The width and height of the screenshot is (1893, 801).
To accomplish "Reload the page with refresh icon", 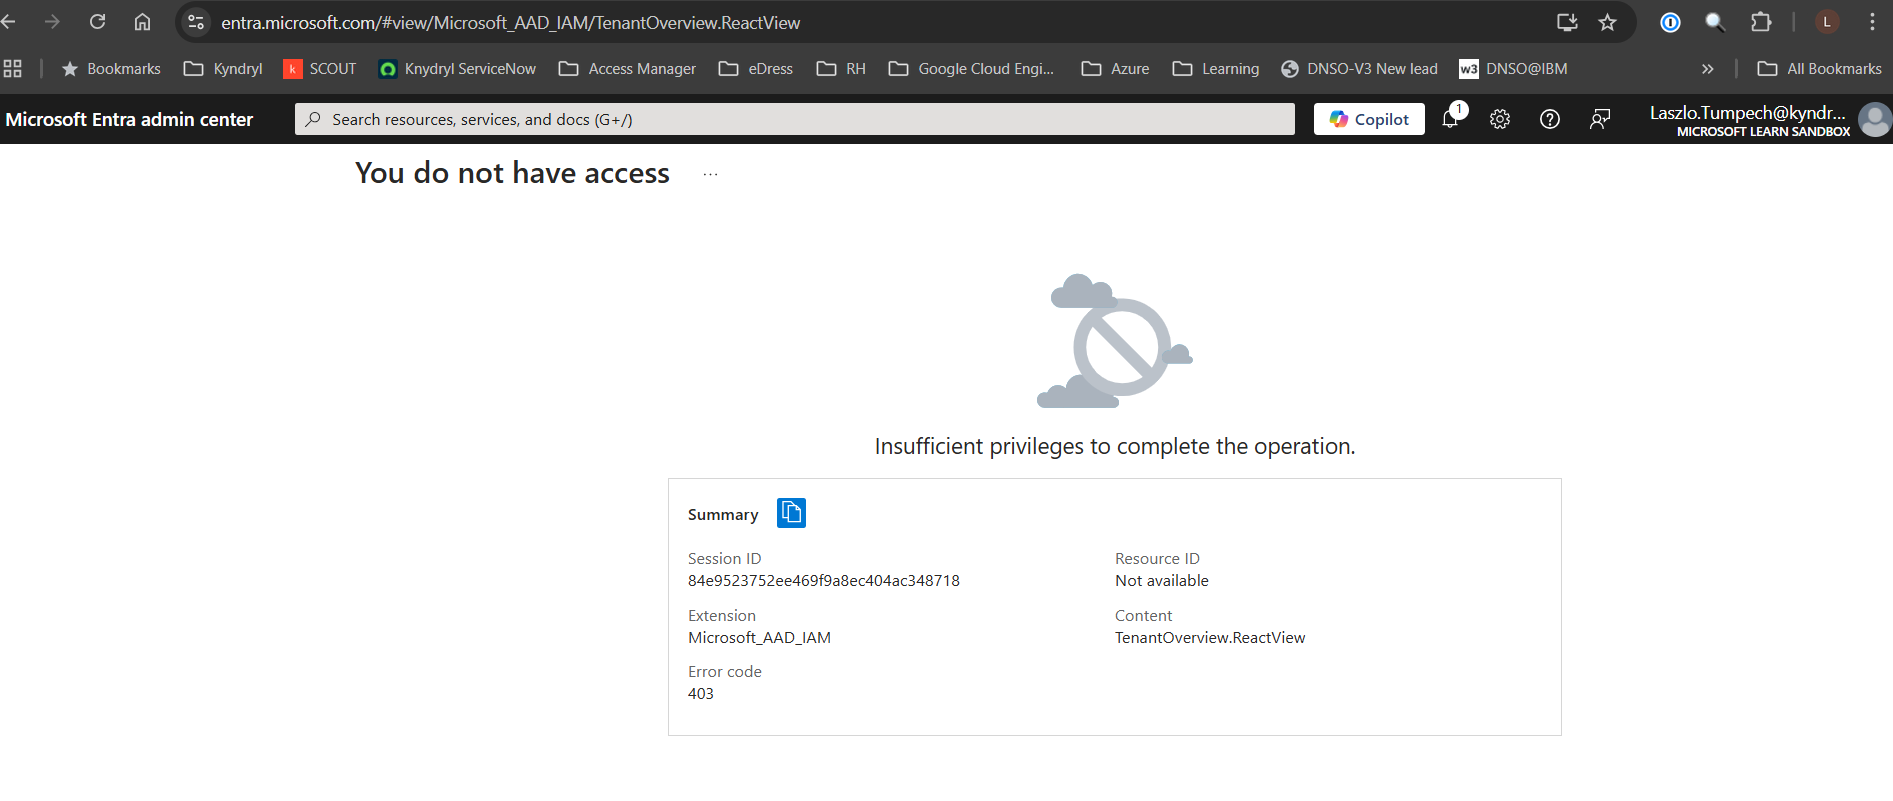I will (97, 22).
